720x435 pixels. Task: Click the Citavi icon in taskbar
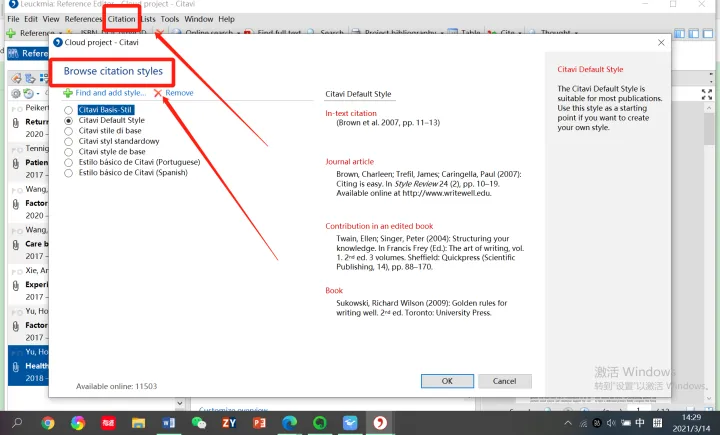tap(380, 423)
